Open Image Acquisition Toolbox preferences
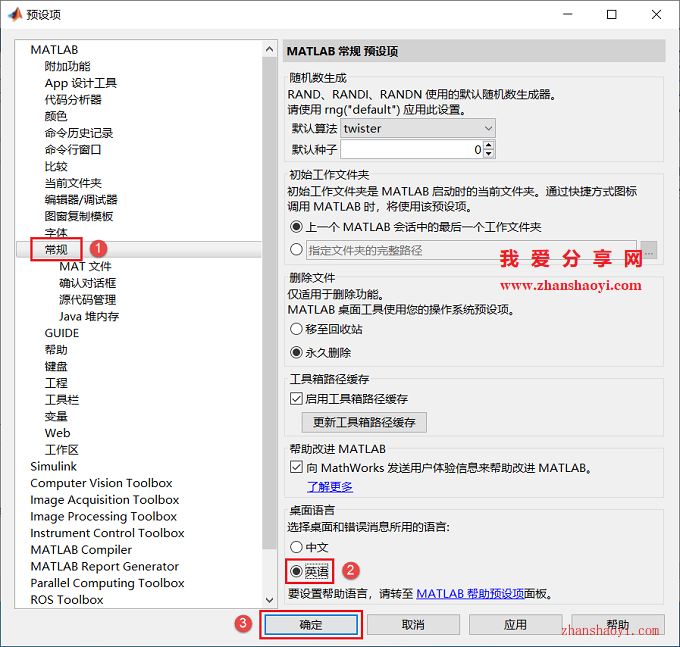This screenshot has width=680, height=647. click(105, 500)
